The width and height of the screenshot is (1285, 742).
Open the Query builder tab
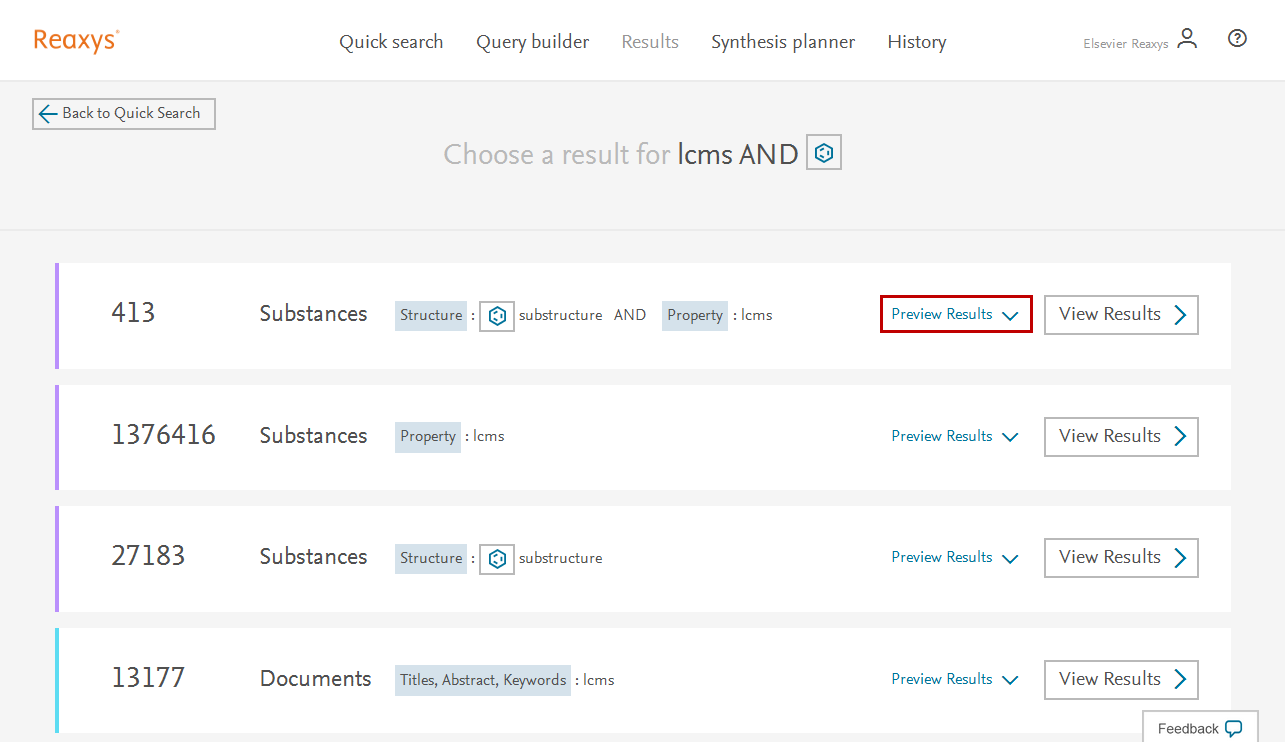(532, 42)
